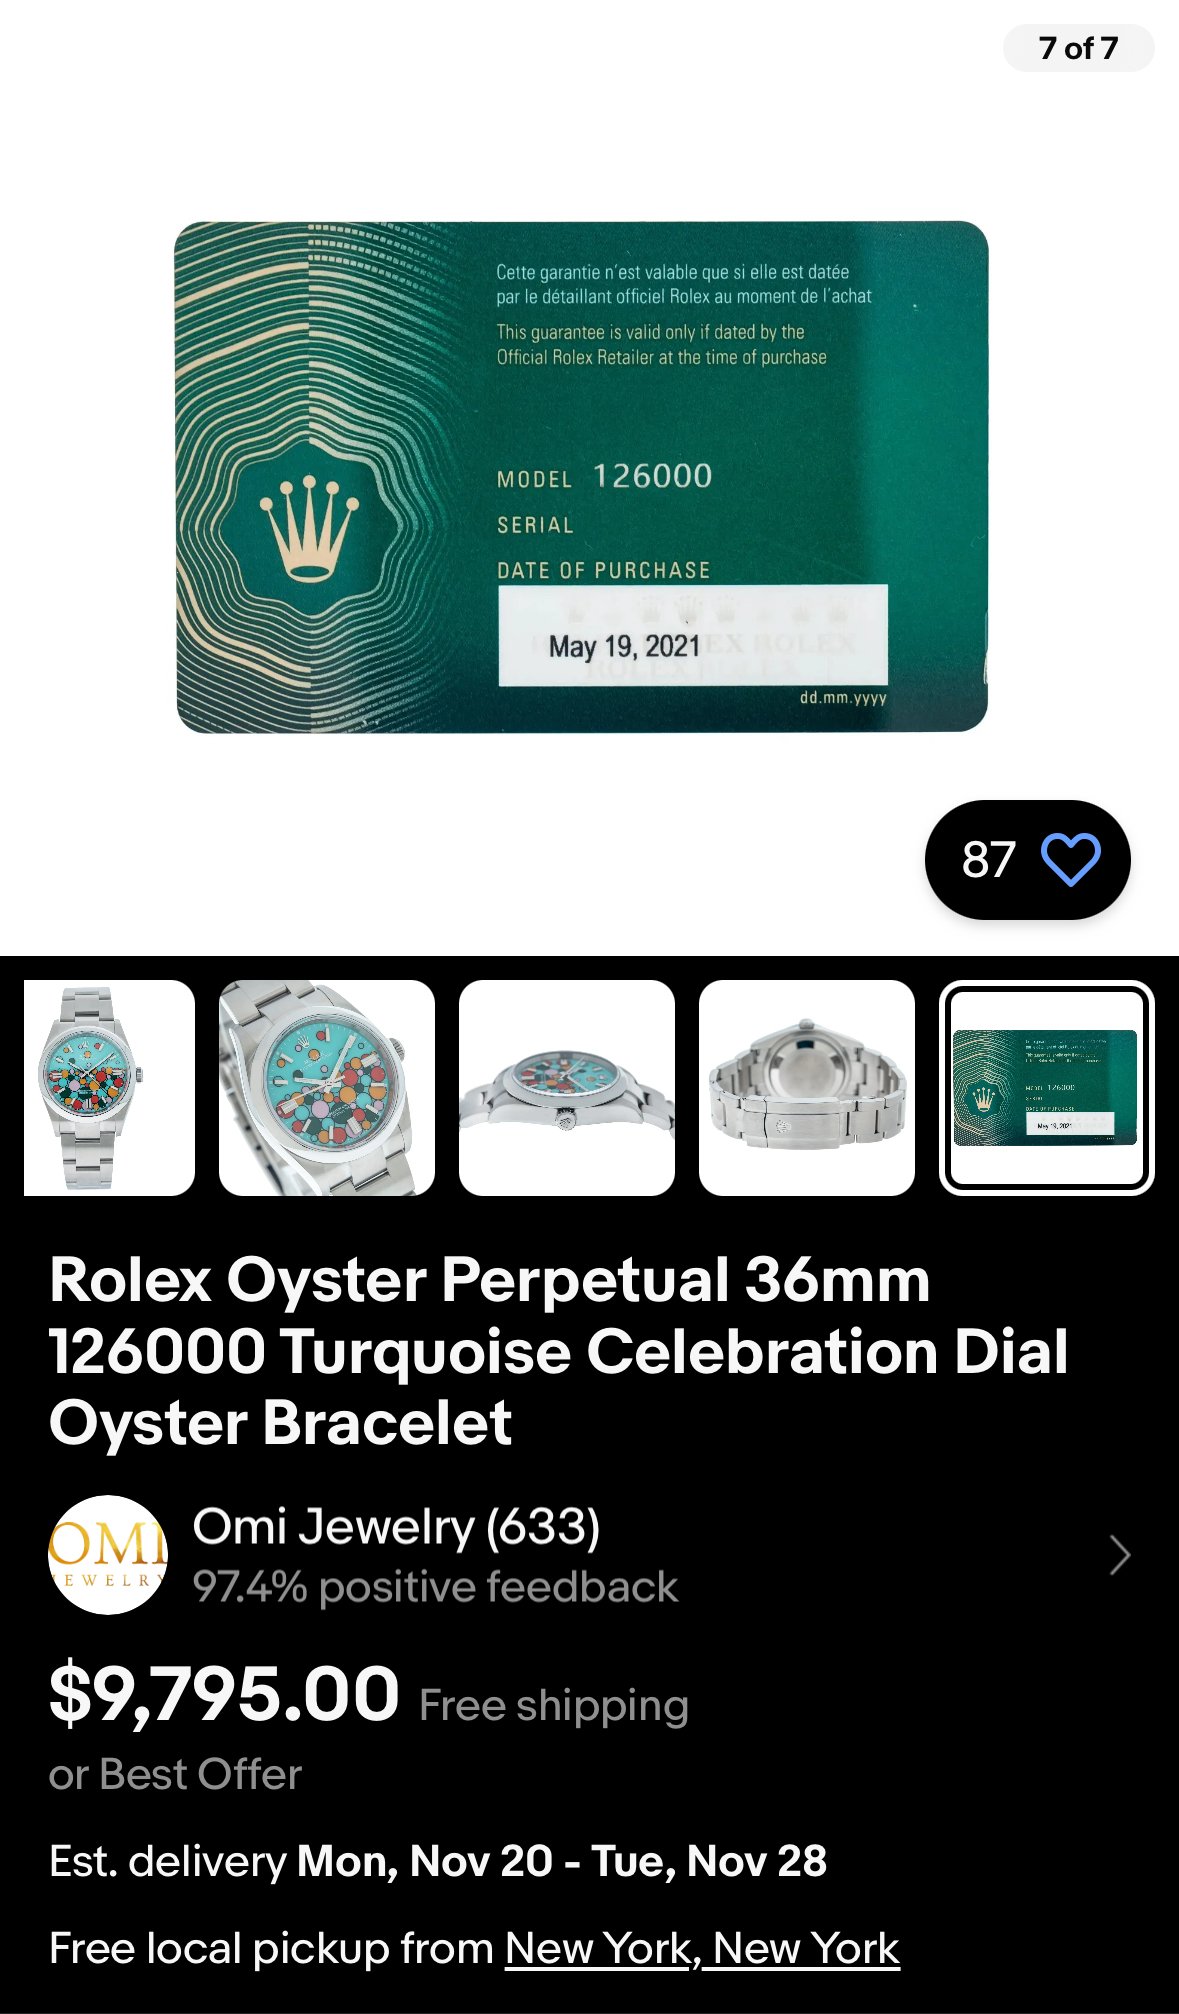Select the side profile watch thumbnail

tap(567, 1088)
